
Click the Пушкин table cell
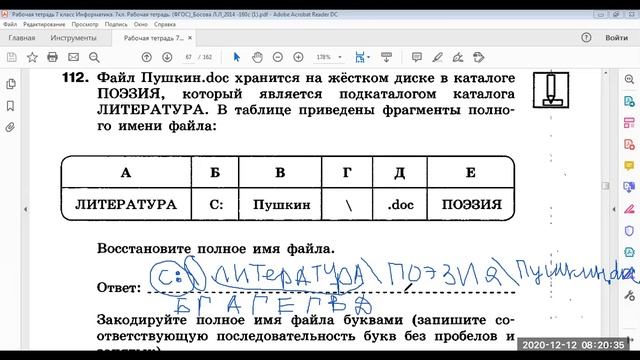coord(281,204)
